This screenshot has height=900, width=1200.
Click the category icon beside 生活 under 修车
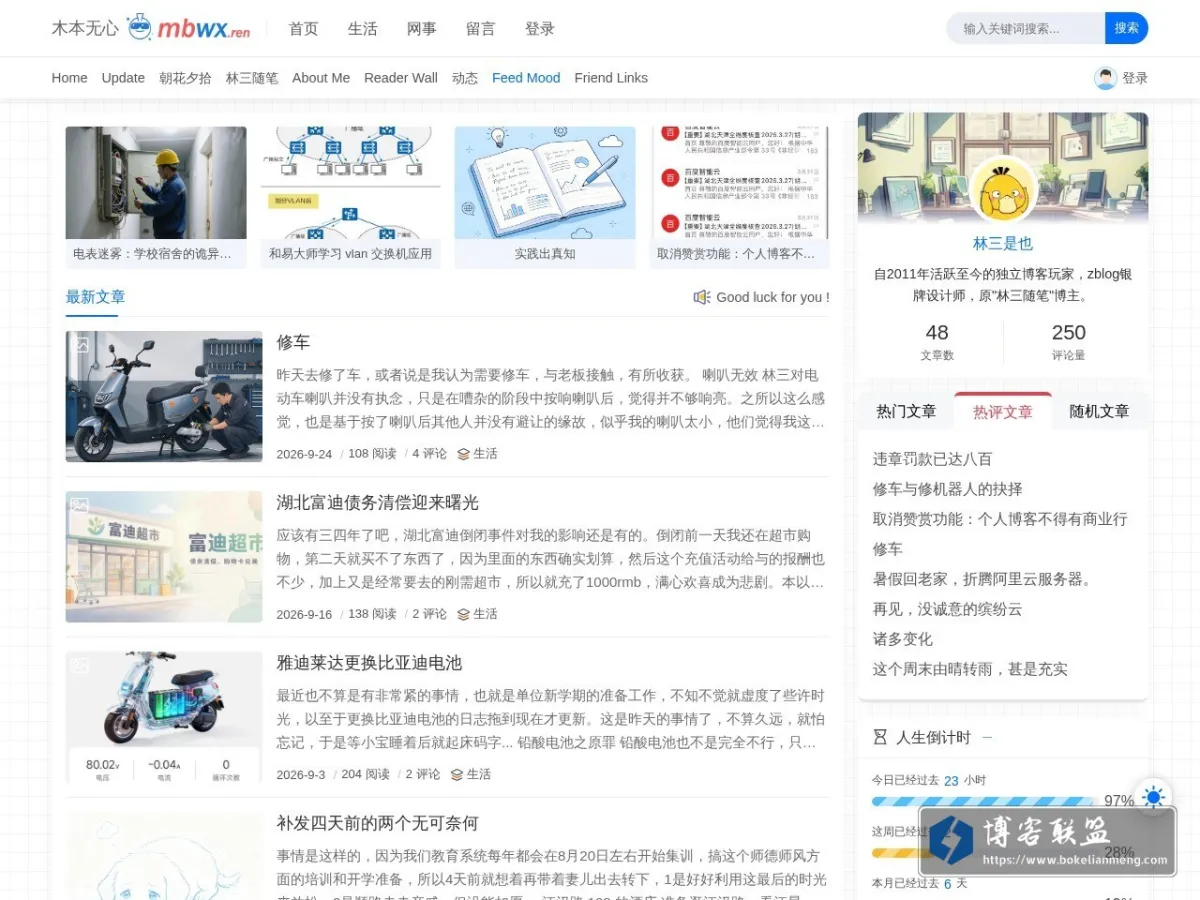coord(463,454)
